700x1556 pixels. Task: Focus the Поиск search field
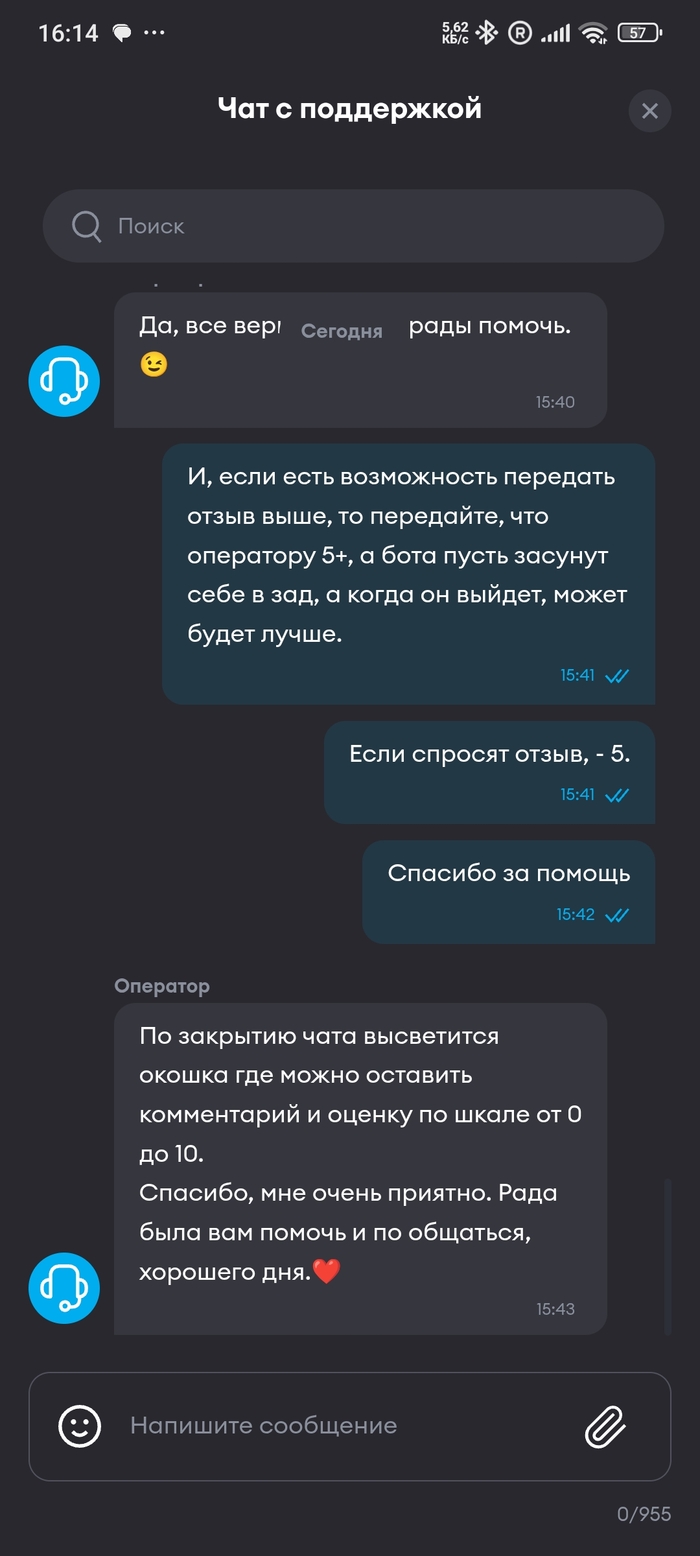pos(380,226)
